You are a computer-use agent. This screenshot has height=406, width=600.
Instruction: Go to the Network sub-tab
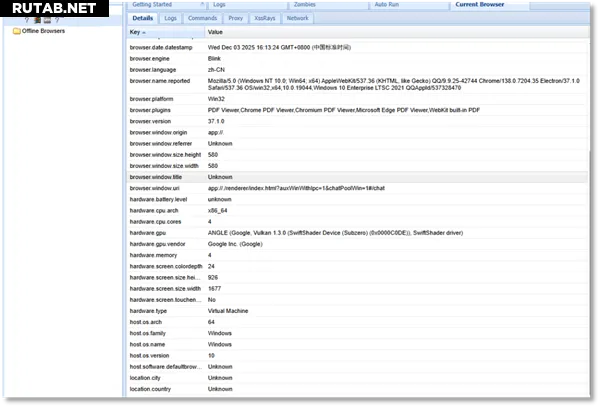(298, 18)
